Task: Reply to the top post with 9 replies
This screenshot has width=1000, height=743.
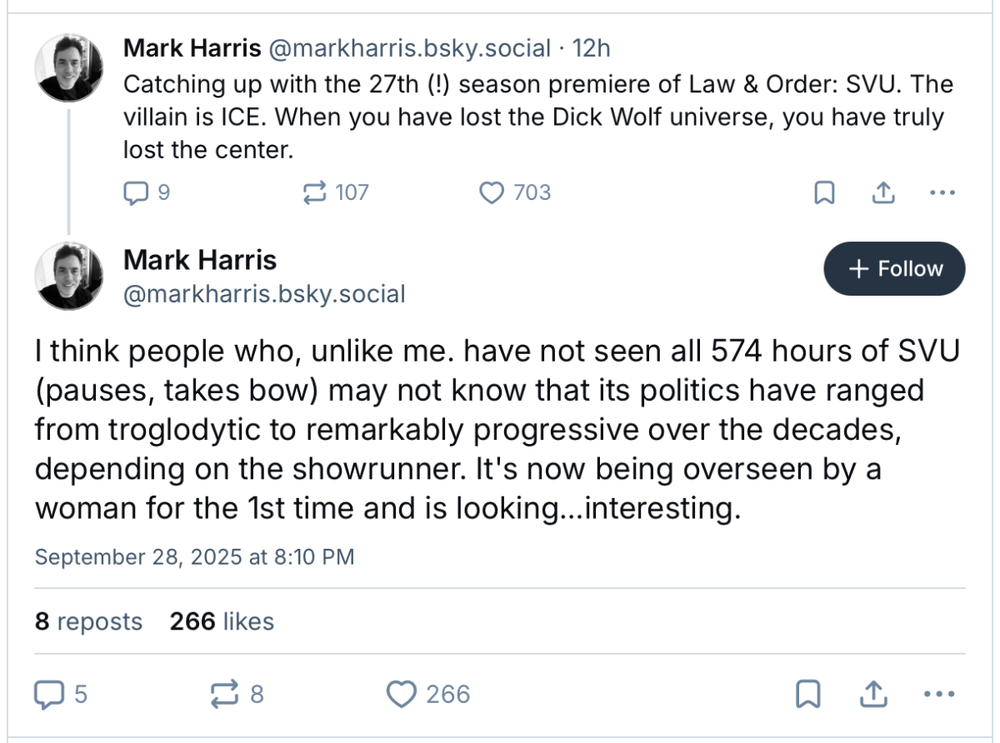Action: click(135, 192)
